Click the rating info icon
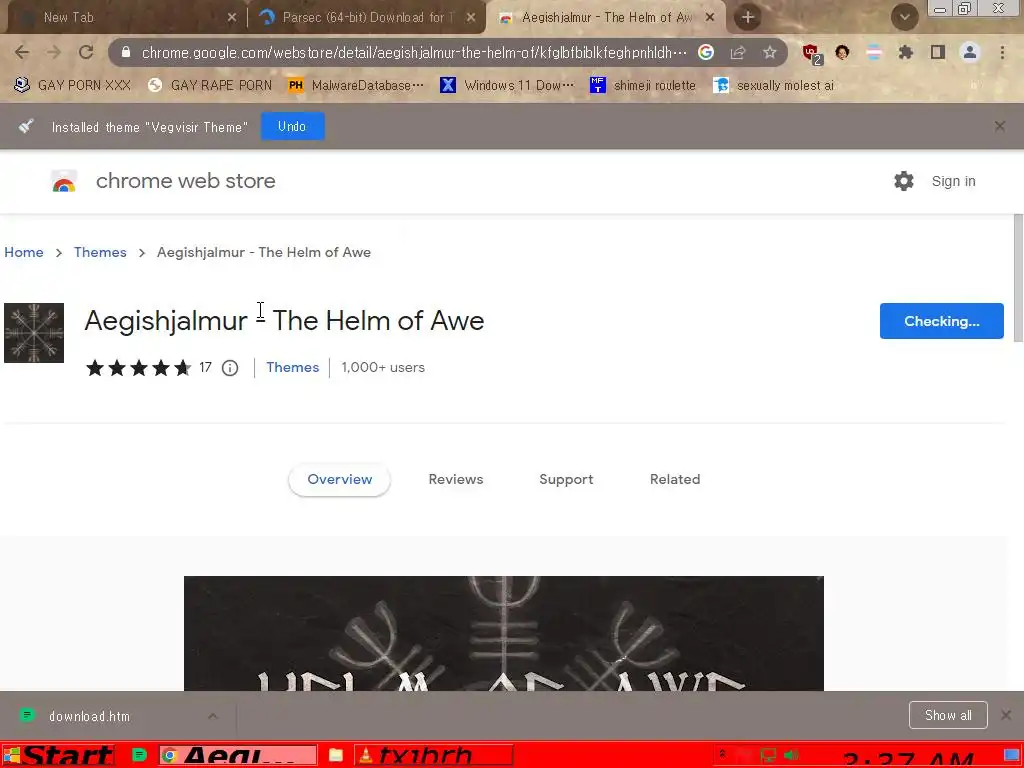The width and height of the screenshot is (1024, 768). 230,368
